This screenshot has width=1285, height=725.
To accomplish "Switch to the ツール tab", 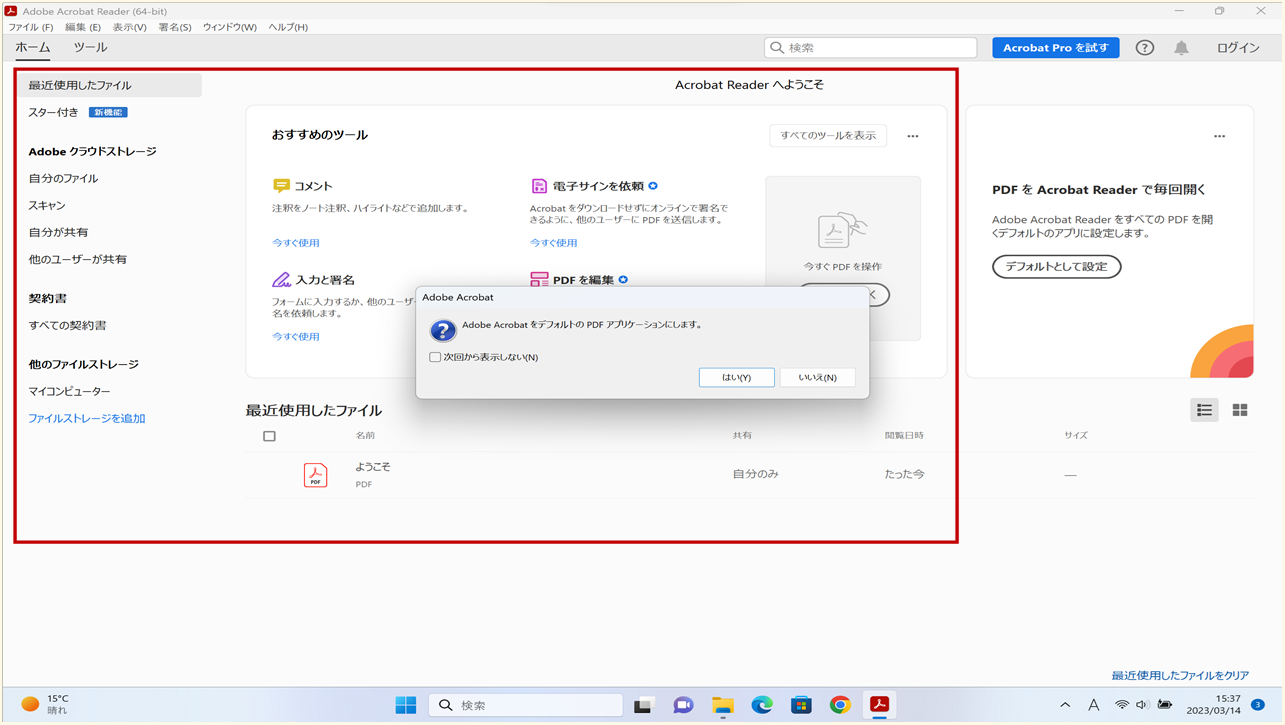I will point(90,47).
